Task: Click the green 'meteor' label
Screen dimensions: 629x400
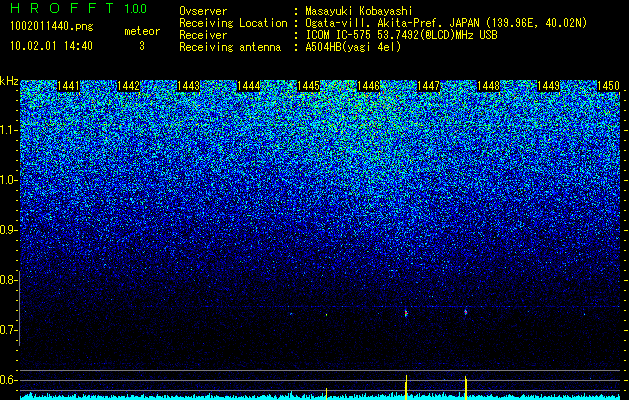Action: coord(142,31)
